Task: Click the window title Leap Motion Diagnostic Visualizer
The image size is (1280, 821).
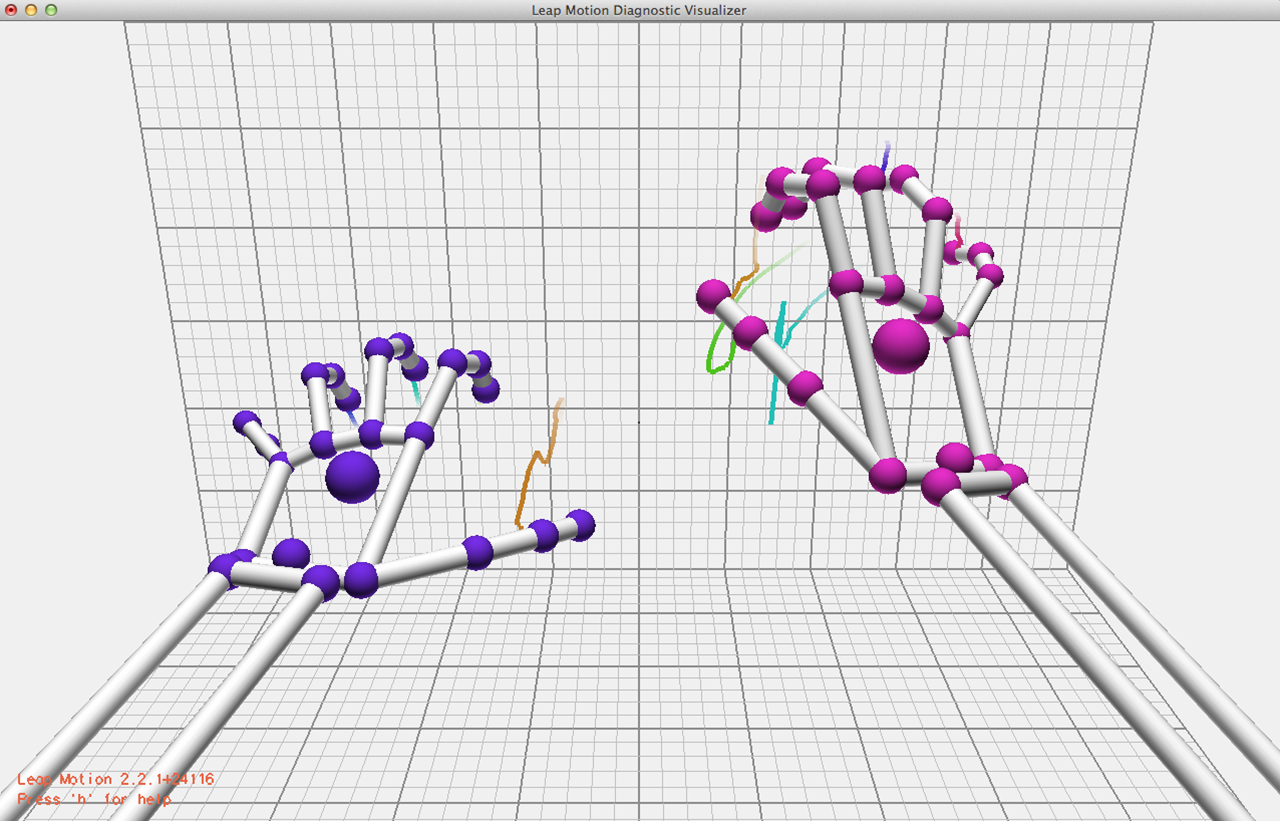Action: pyautogui.click(x=639, y=10)
